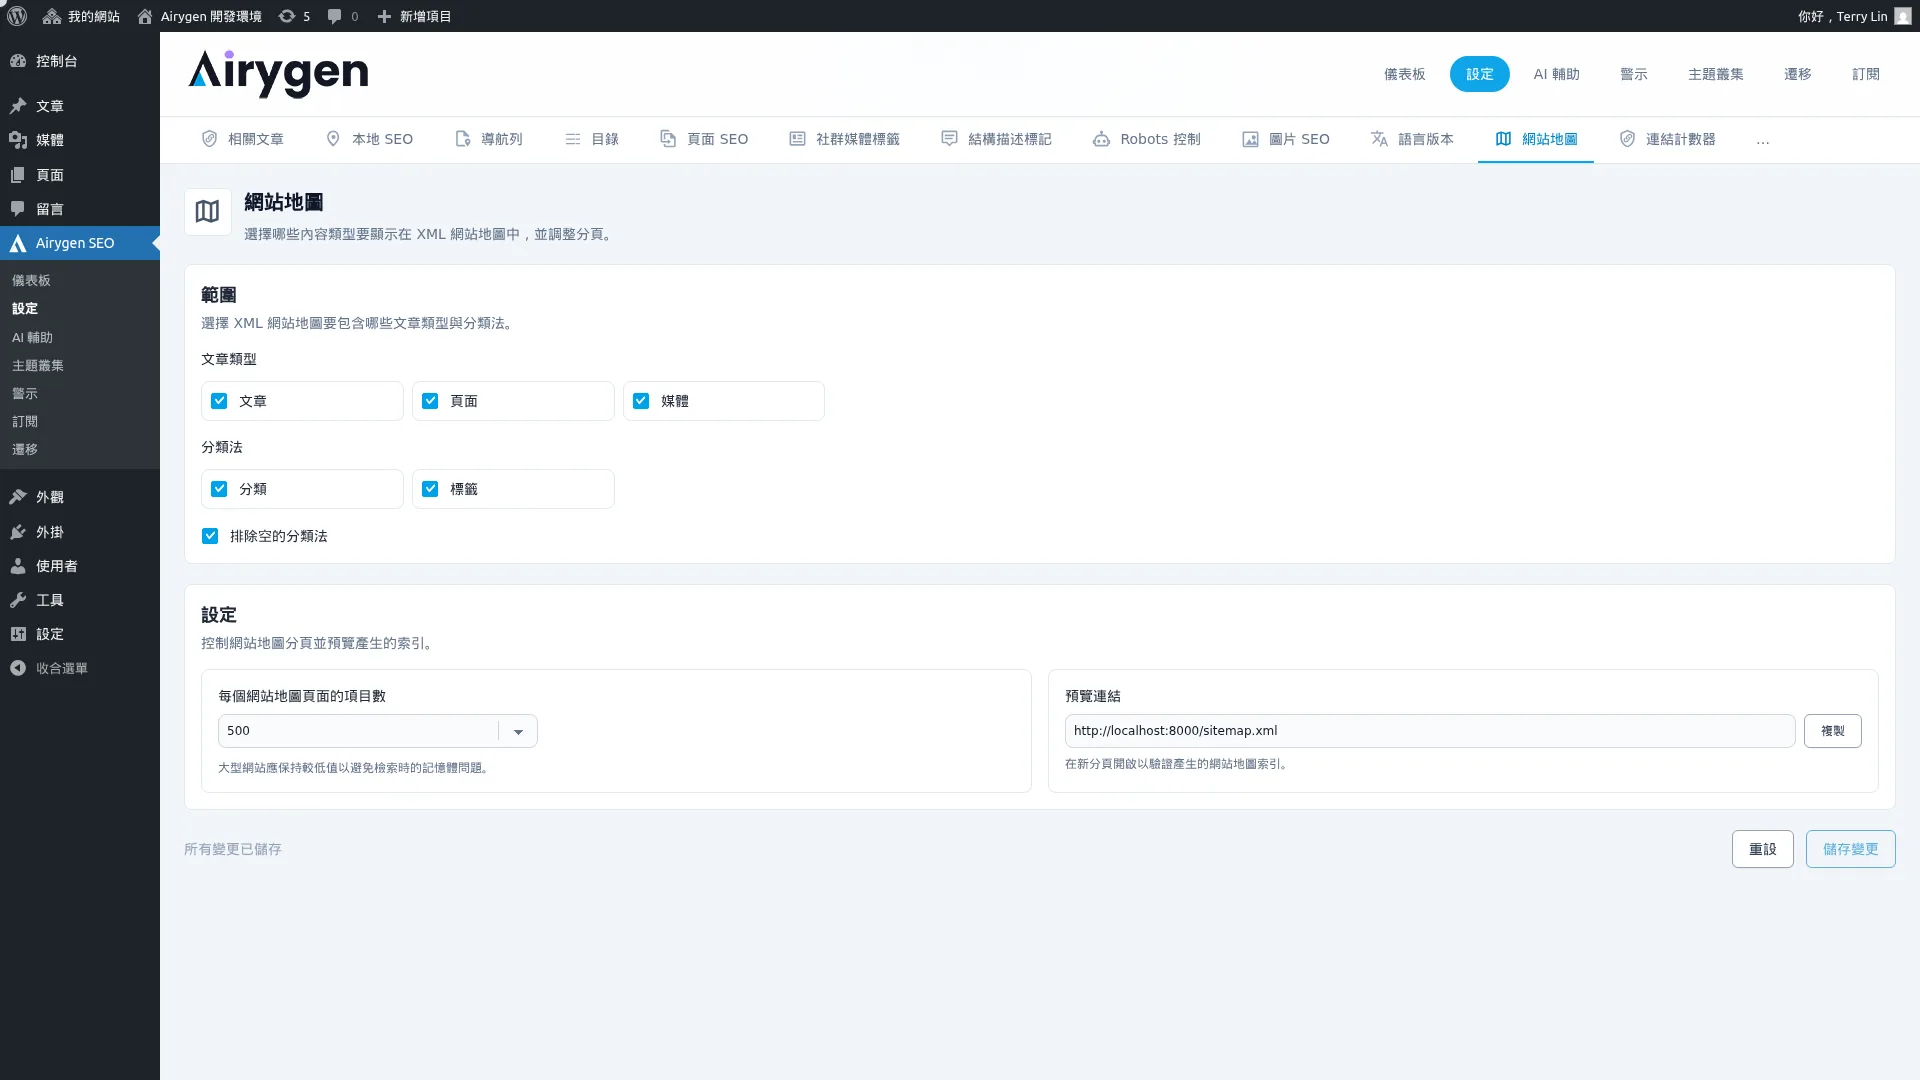Toggle the 分類 taxonomy checkbox

click(219, 489)
